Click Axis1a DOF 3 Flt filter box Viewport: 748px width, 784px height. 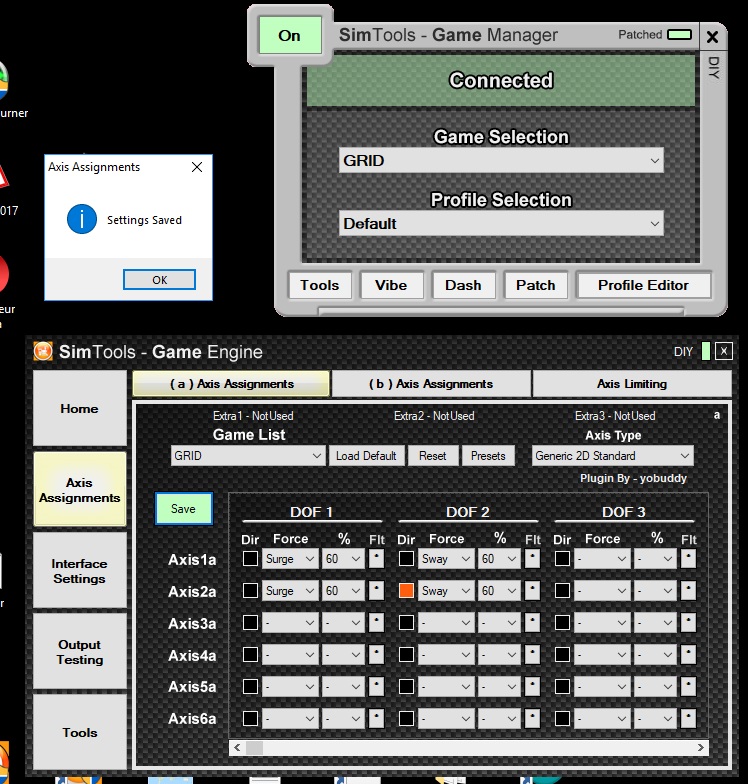point(688,558)
